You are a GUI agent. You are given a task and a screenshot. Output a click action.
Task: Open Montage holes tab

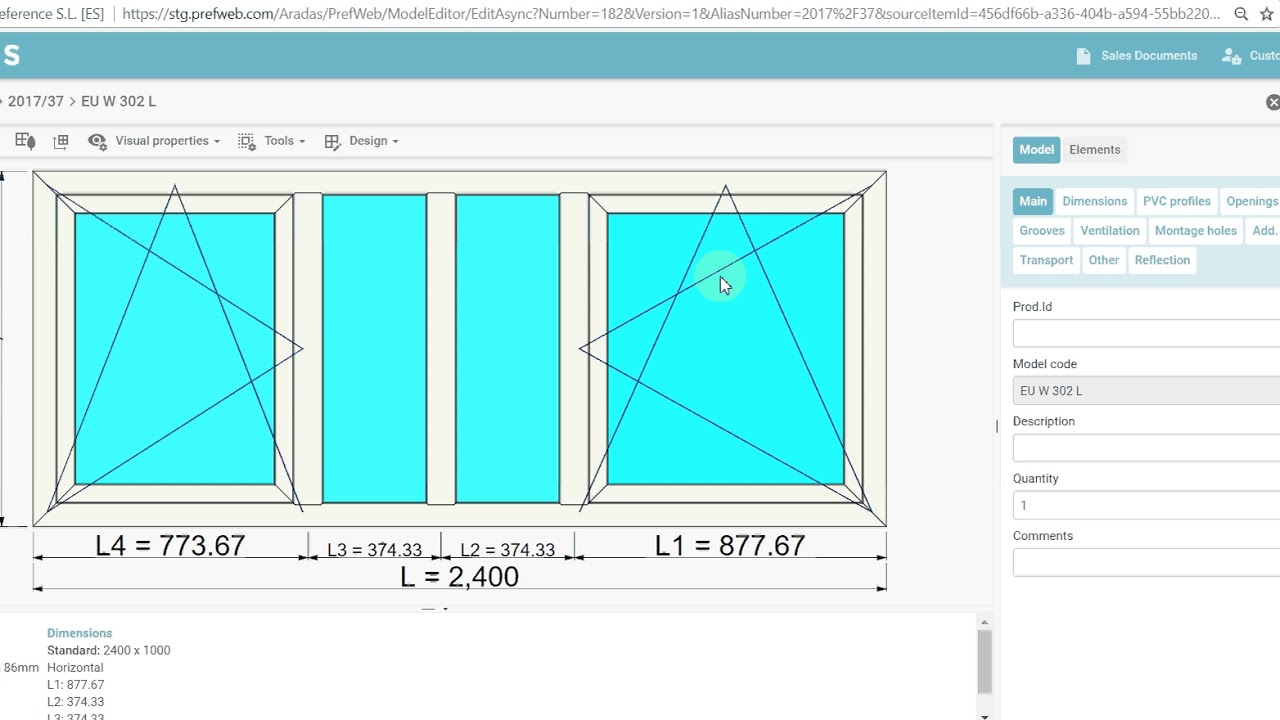(1195, 231)
